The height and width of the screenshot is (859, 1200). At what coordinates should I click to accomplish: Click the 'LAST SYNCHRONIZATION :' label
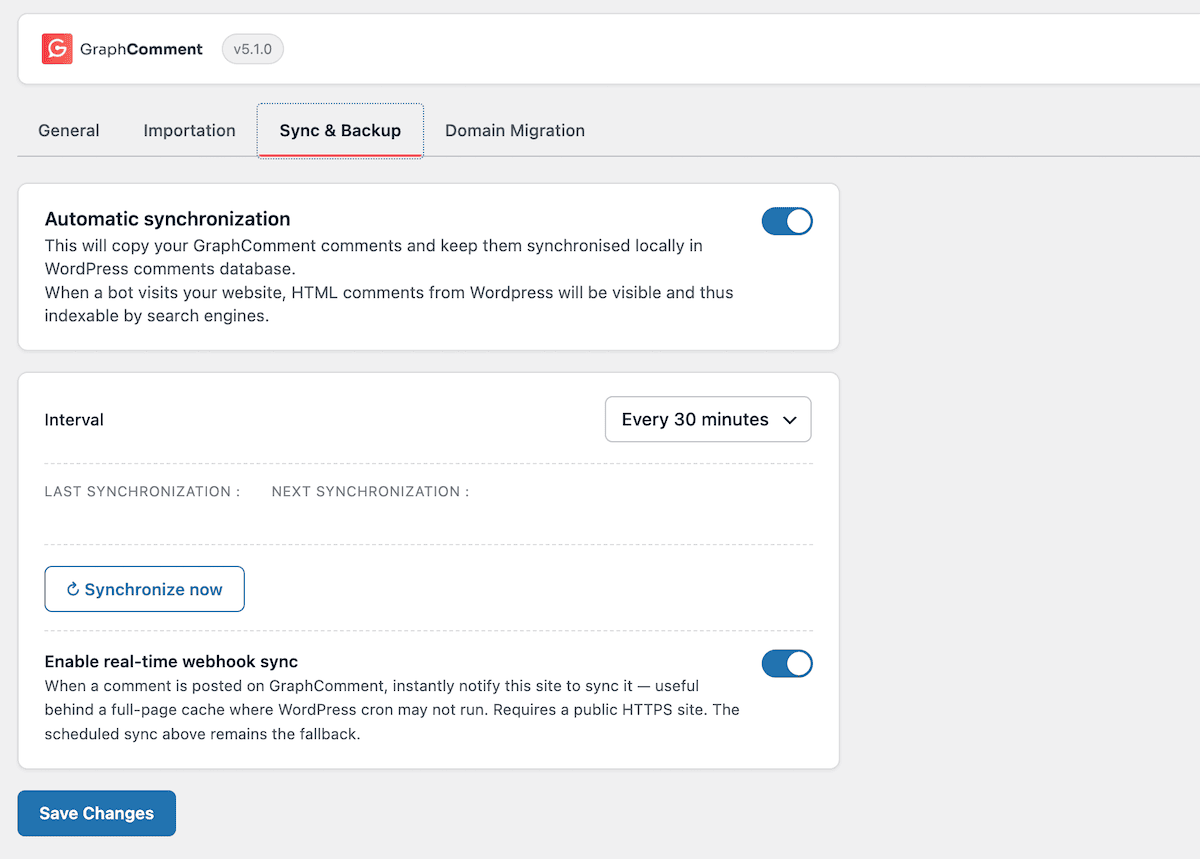[143, 492]
